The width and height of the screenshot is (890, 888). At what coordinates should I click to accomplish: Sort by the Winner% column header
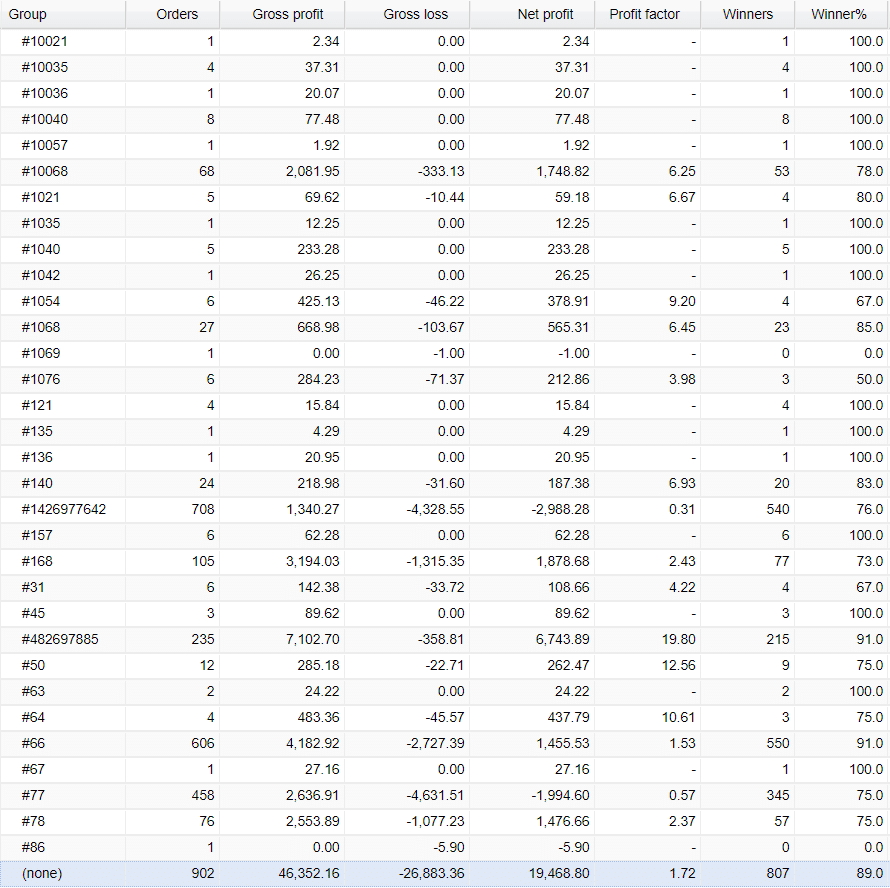pos(840,14)
